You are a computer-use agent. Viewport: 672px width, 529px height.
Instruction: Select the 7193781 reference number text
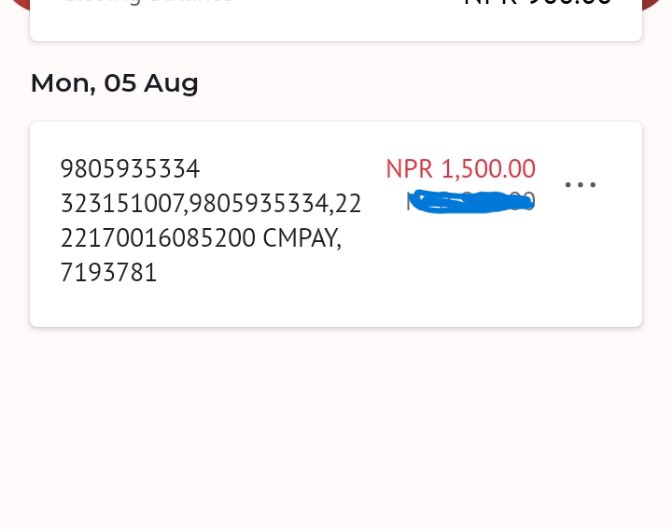(108, 272)
